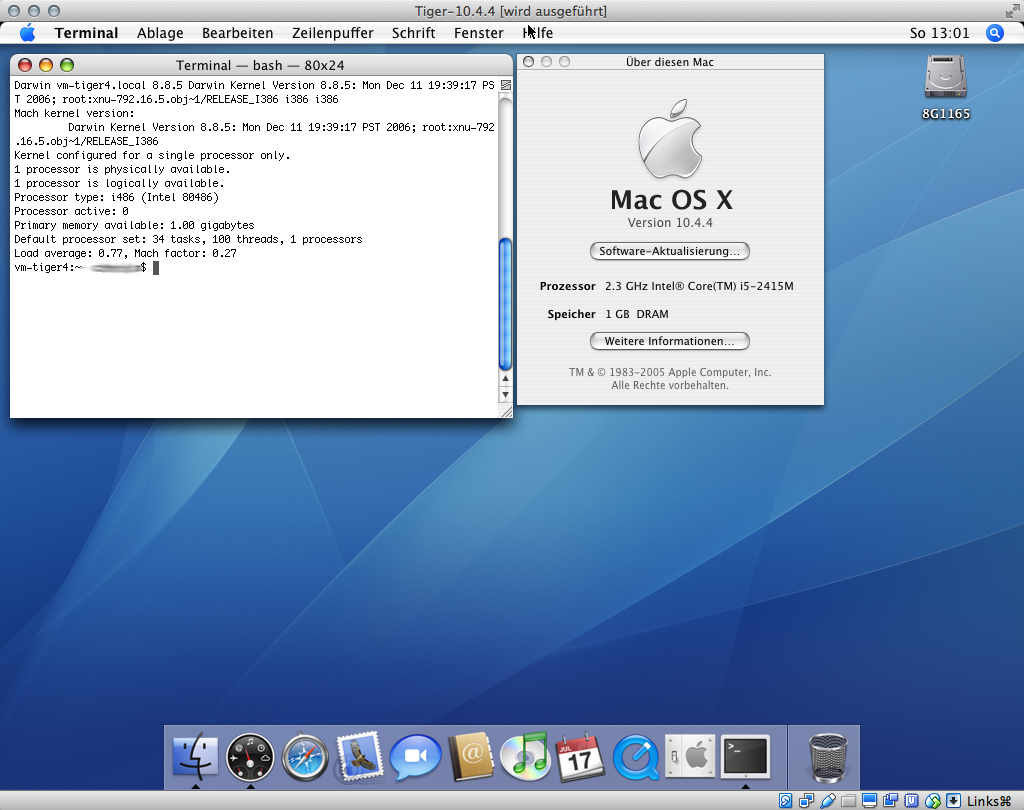Click the Terminal icon in the Dock
Image resolution: width=1024 pixels, height=810 pixels.
click(745, 756)
